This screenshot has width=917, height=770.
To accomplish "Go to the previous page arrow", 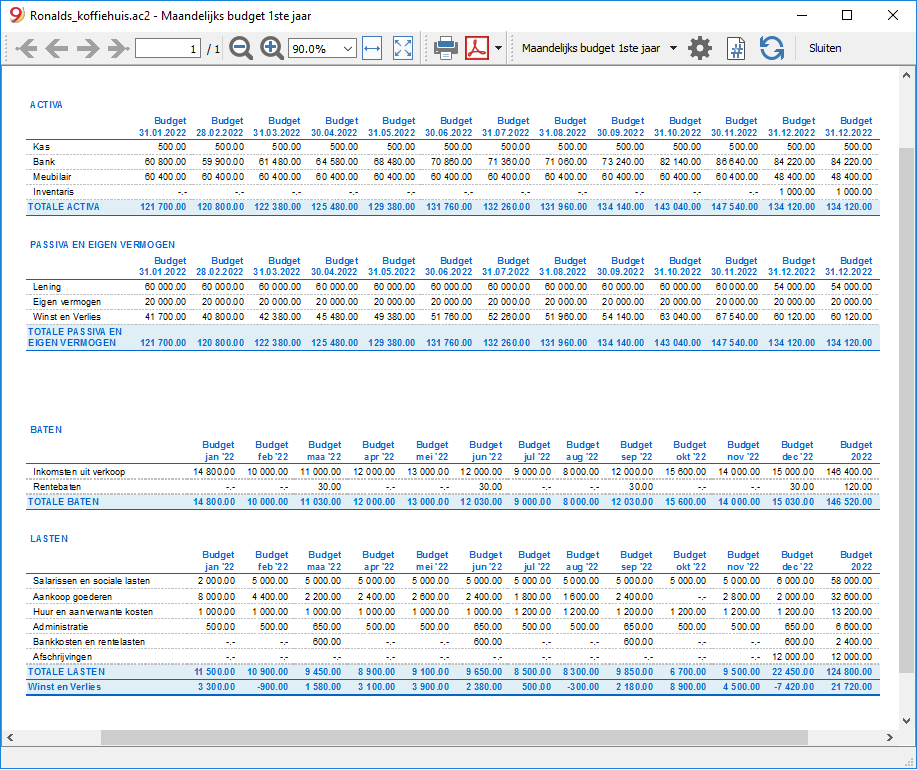I will point(57,49).
